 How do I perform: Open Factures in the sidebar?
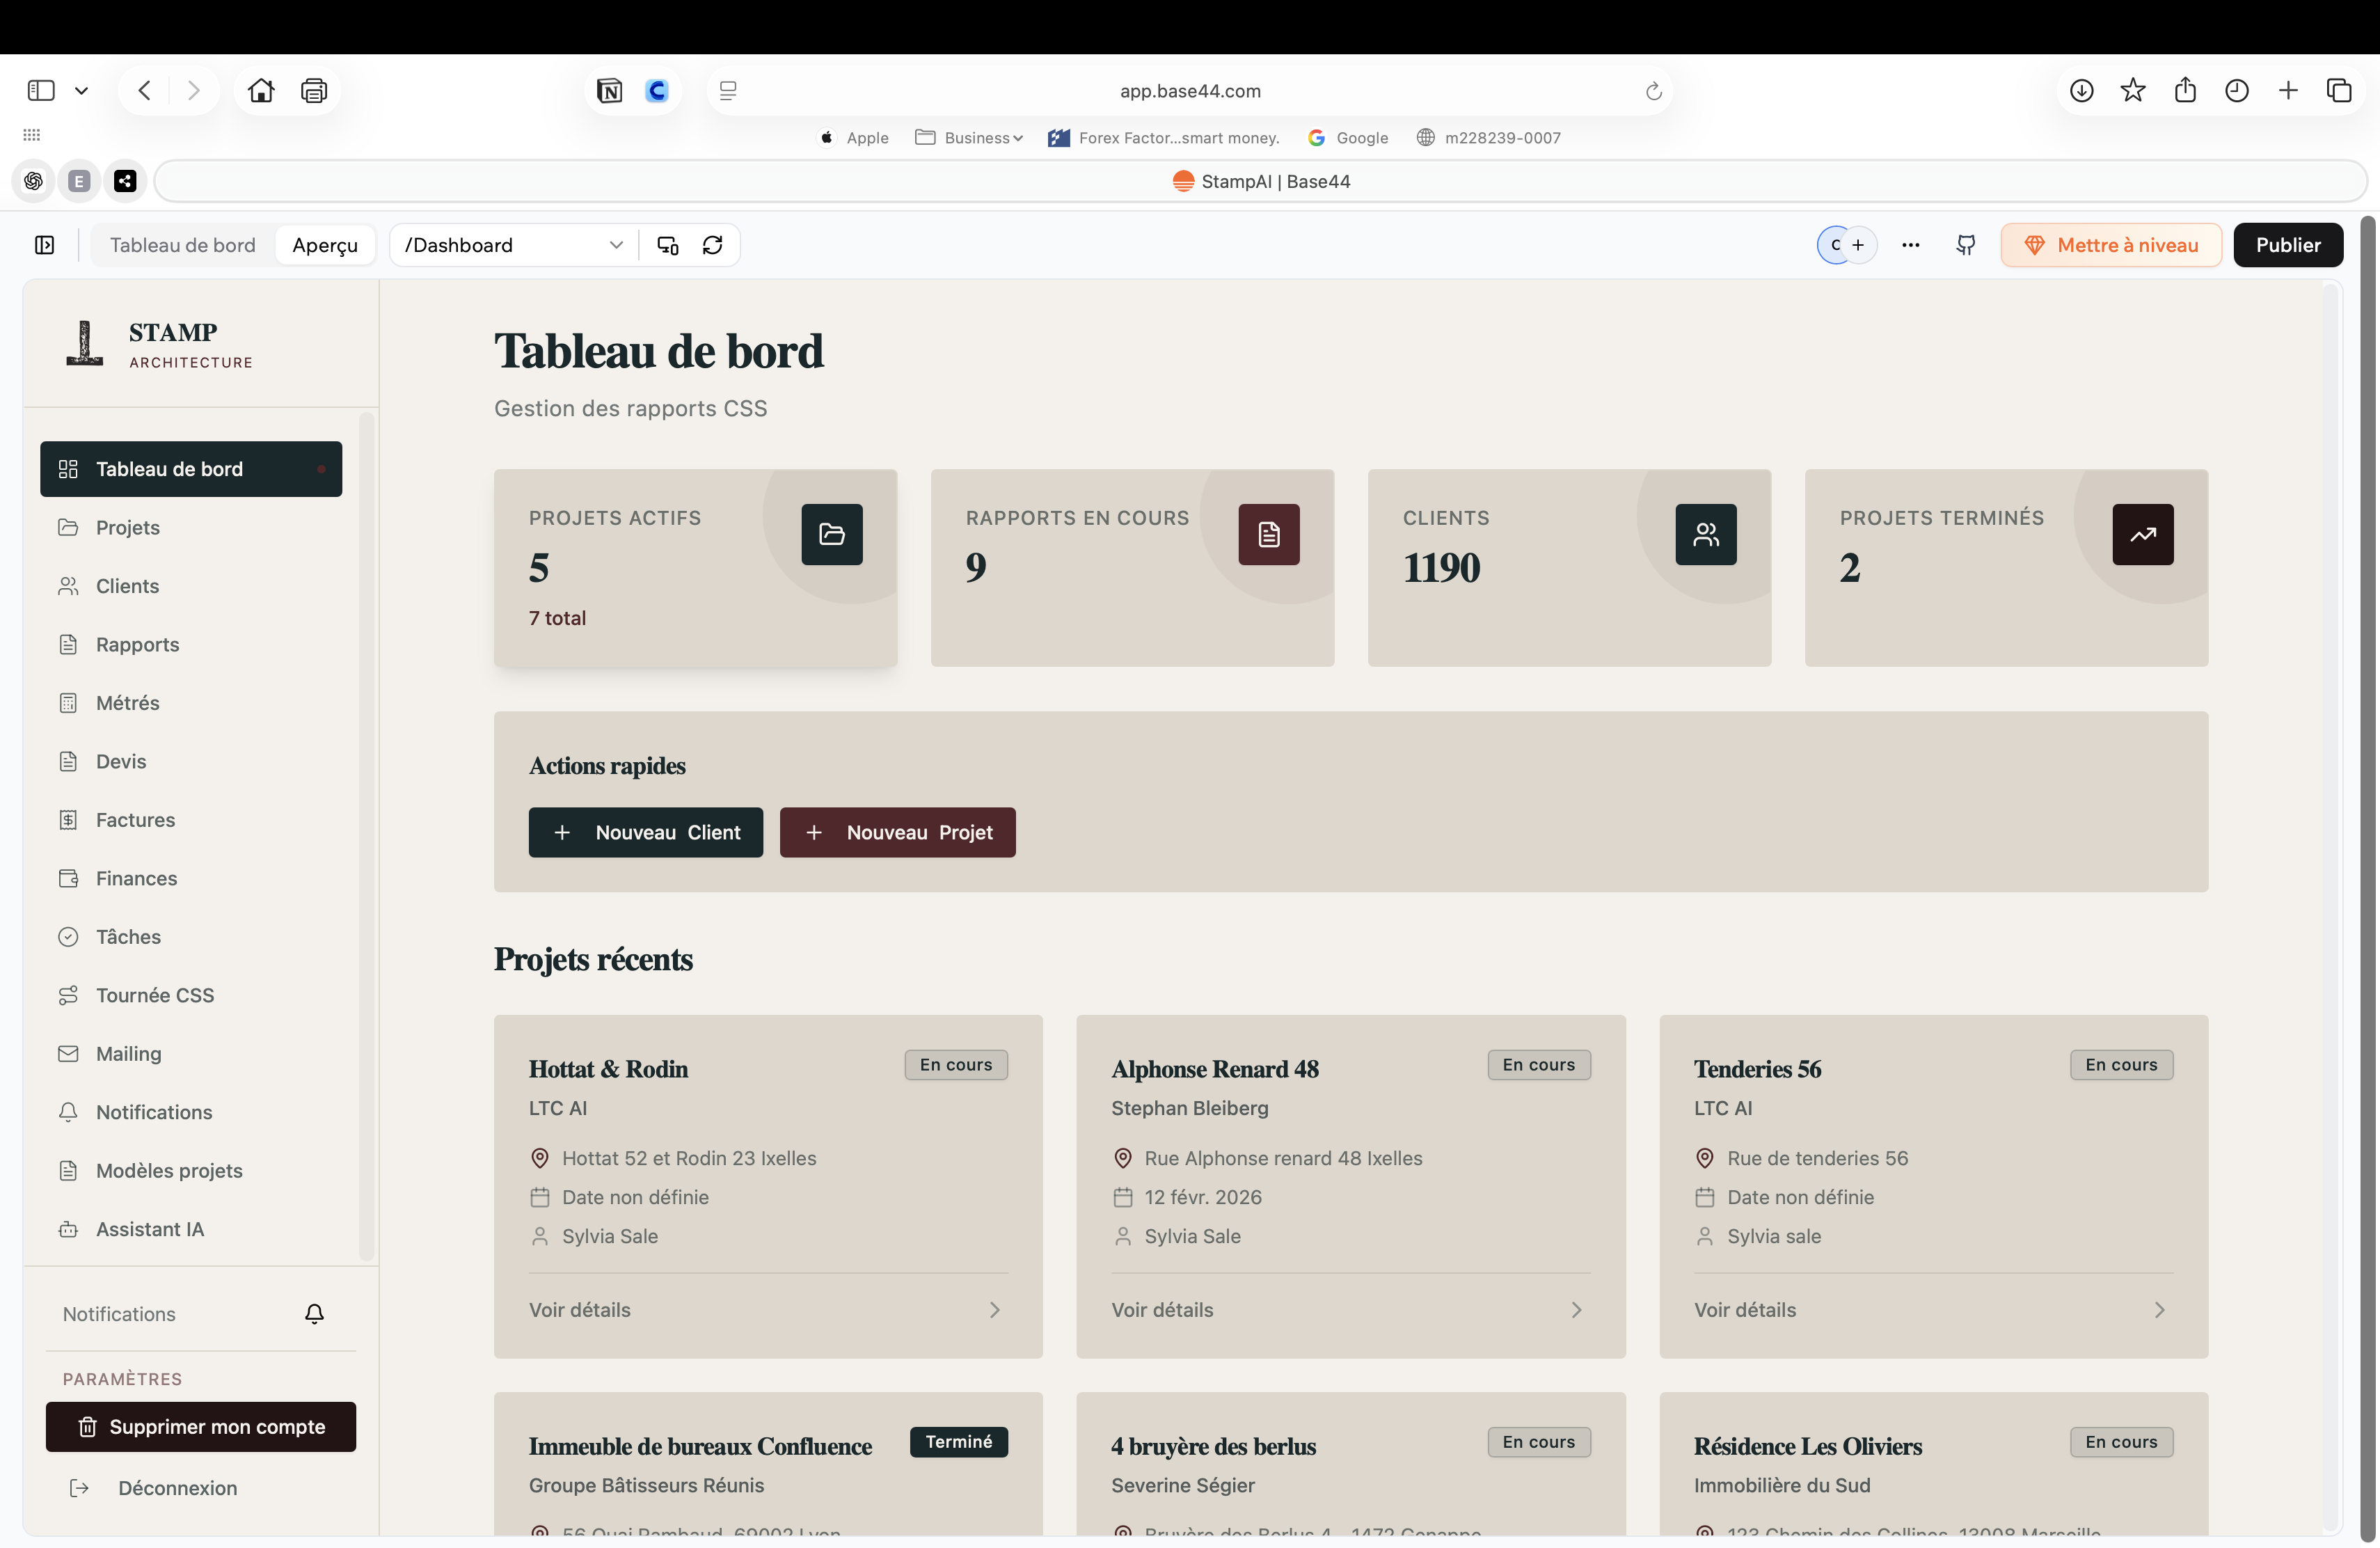191,820
